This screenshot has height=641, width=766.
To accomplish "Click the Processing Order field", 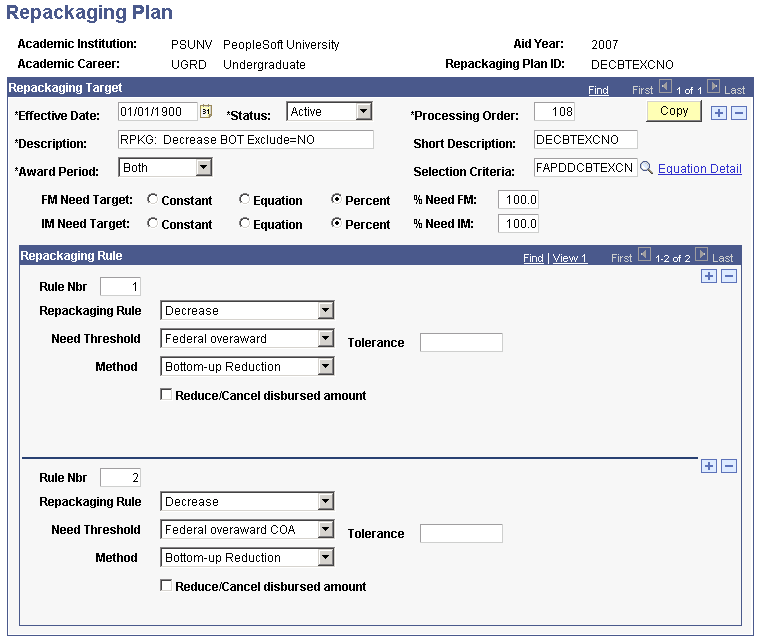I will click(554, 111).
